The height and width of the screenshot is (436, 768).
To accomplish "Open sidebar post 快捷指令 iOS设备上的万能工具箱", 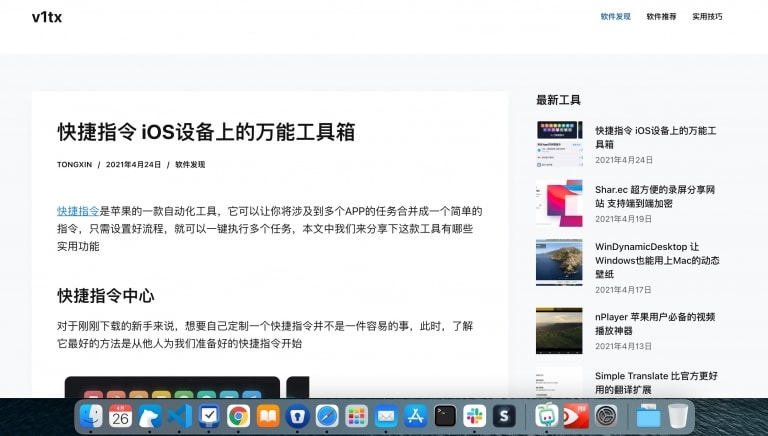I will (656, 137).
